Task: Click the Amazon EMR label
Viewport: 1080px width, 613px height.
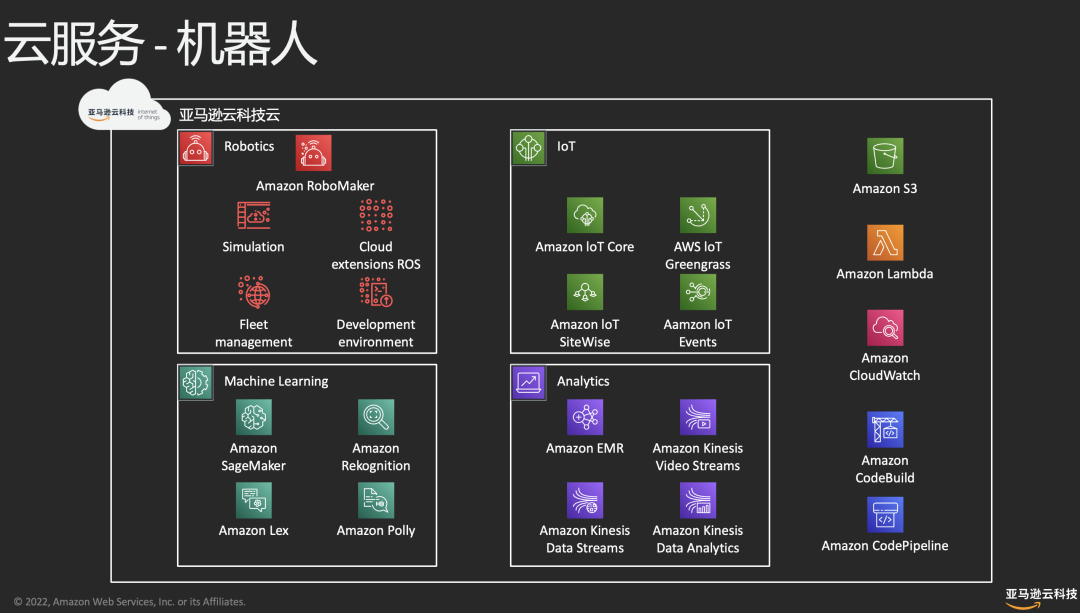Action: (x=585, y=448)
